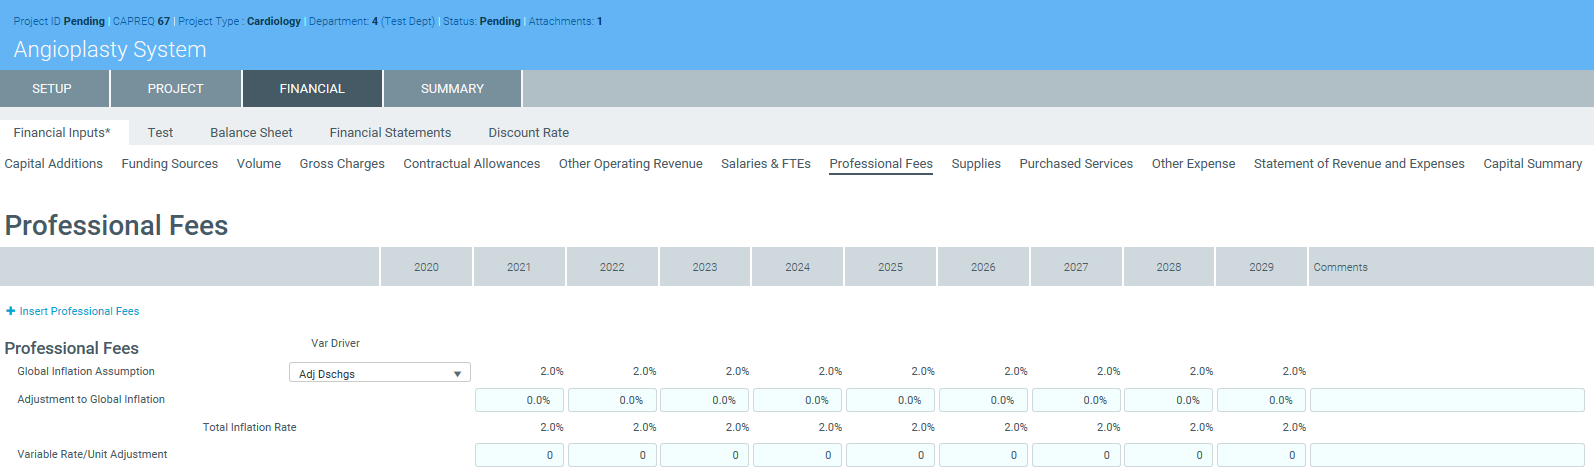Image resolution: width=1594 pixels, height=470 pixels.
Task: Click Insert Professional Fees link
Action: [x=79, y=311]
